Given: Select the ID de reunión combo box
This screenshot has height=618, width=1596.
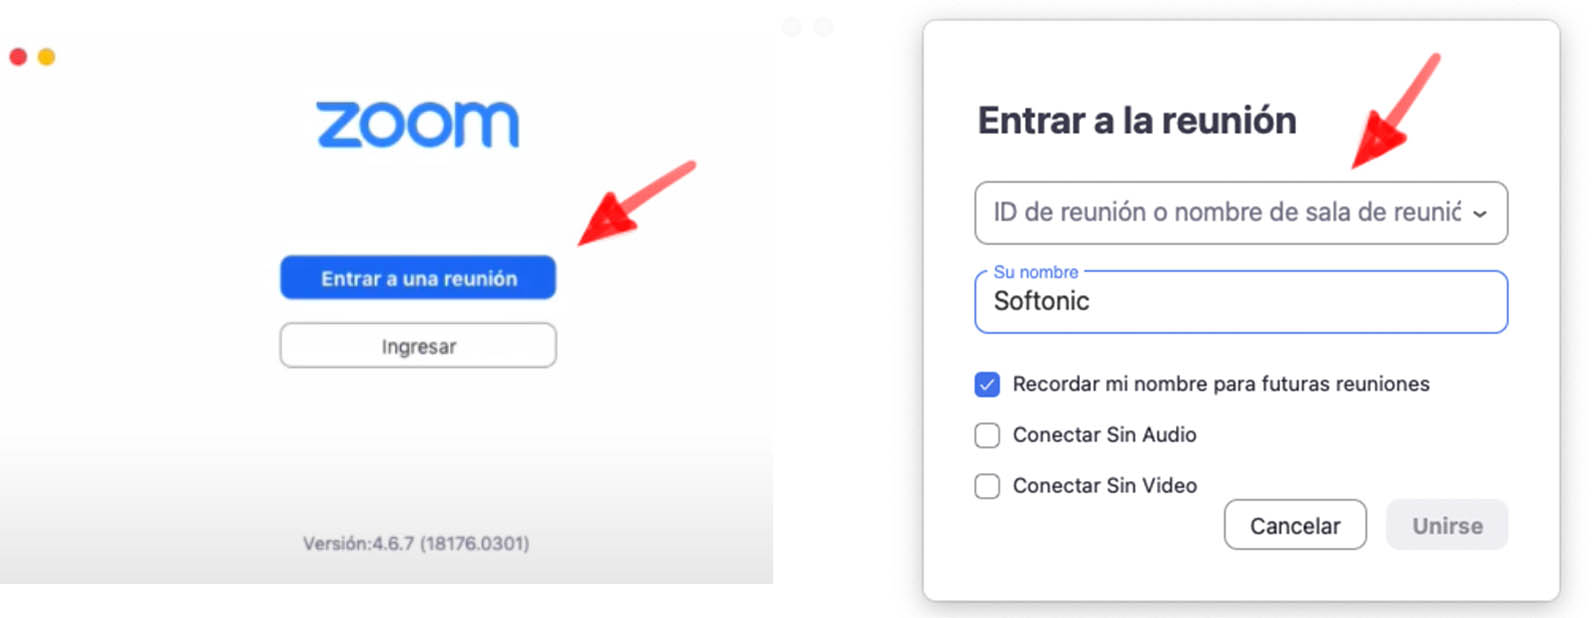Looking at the screenshot, I should (x=1200, y=213).
